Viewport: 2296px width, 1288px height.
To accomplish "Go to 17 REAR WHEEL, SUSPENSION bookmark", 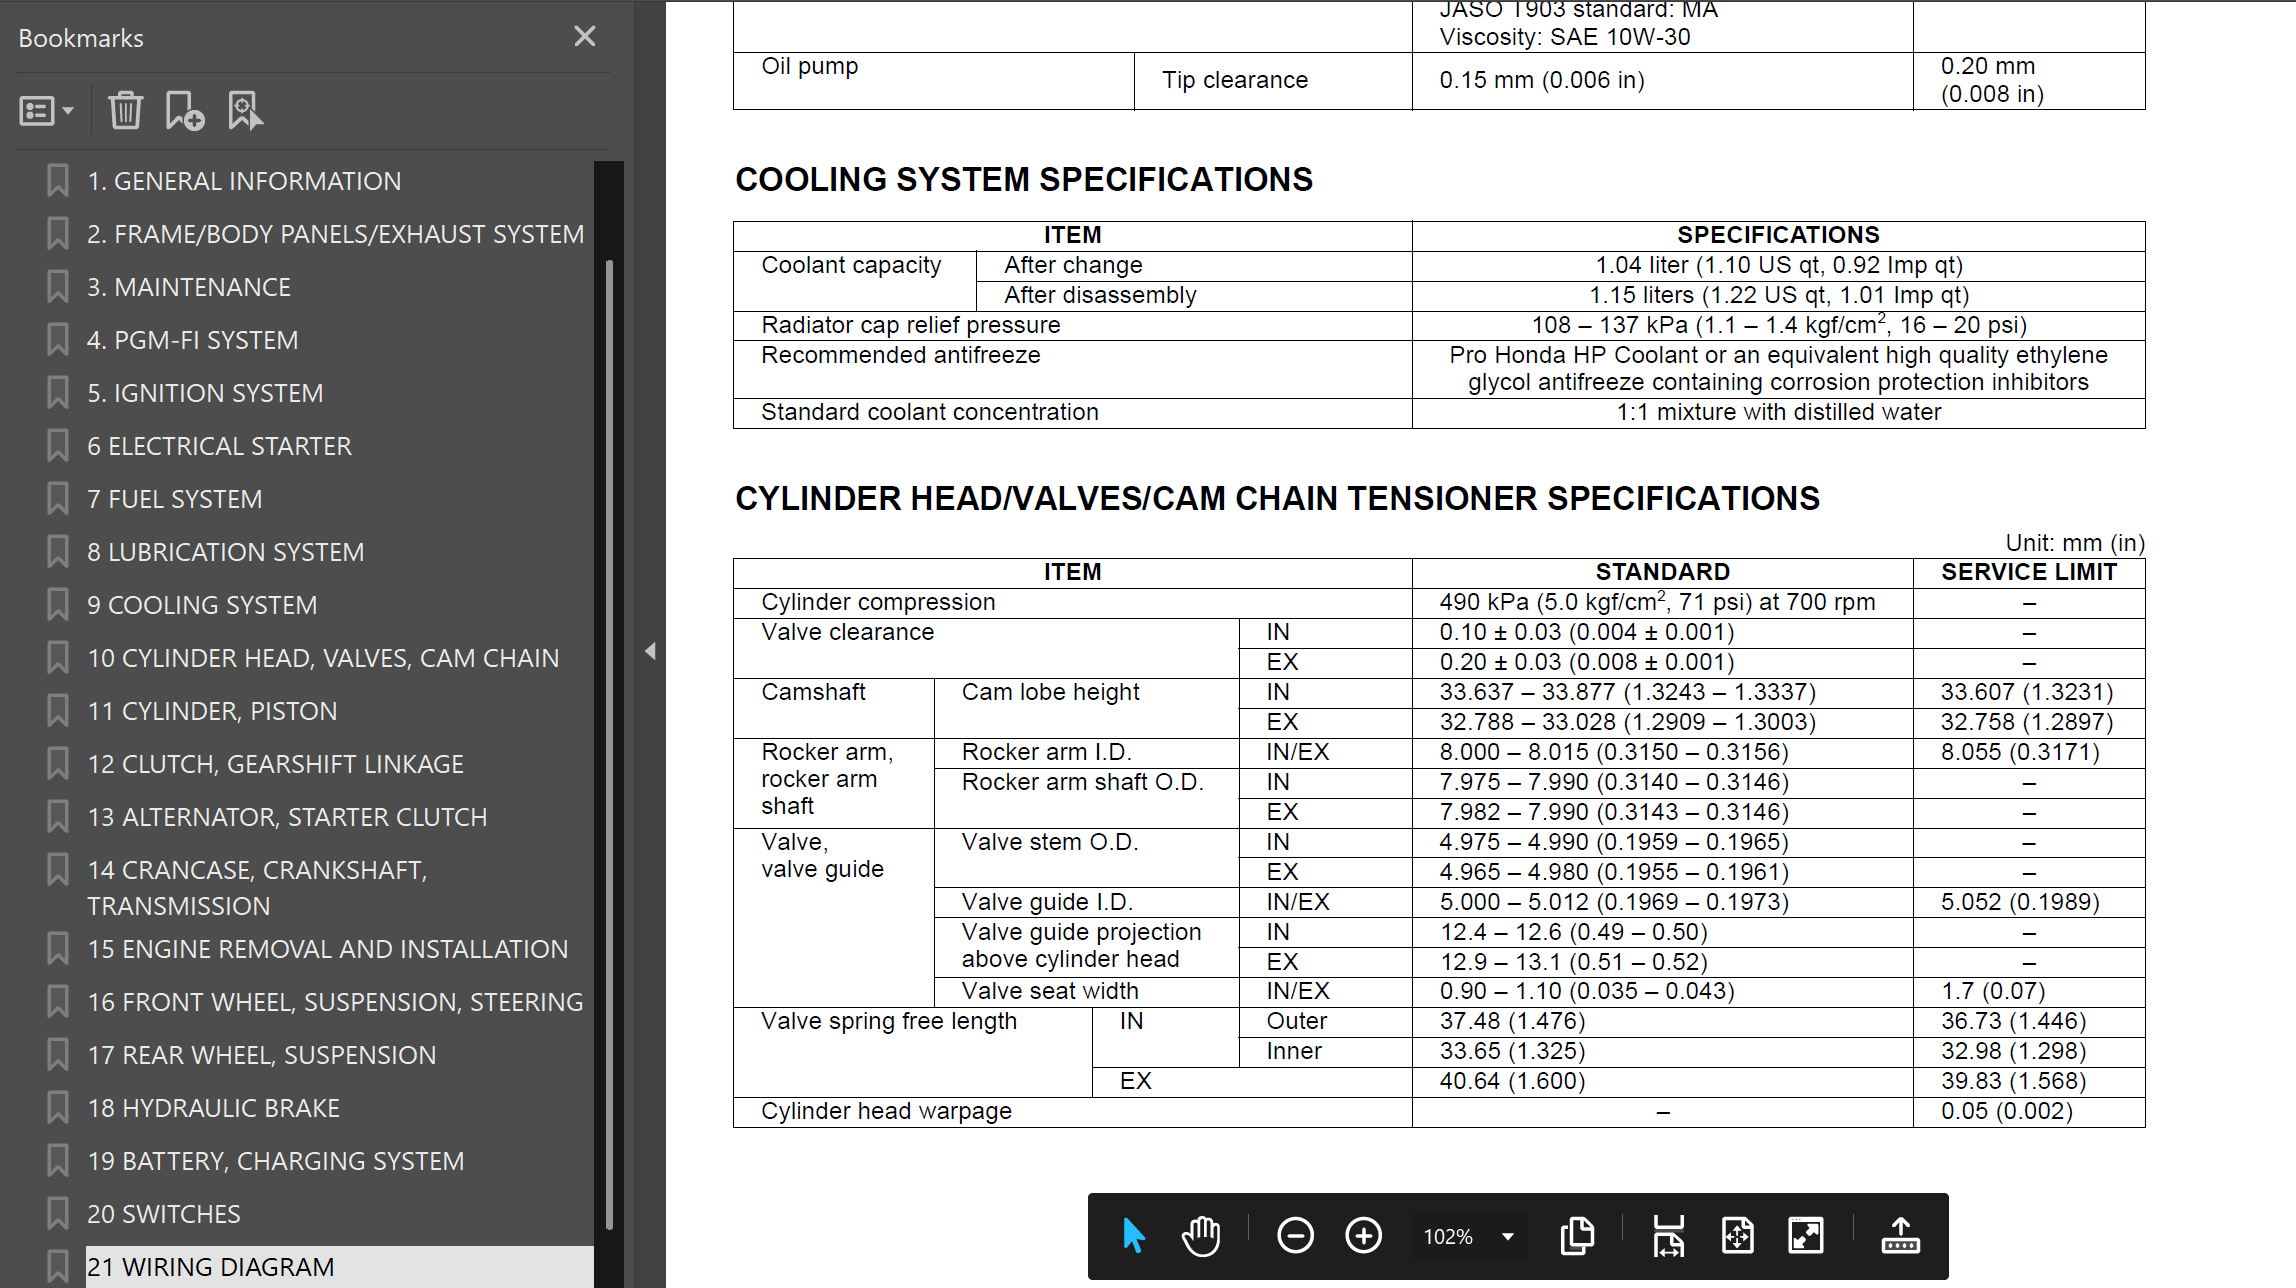I will [262, 1055].
